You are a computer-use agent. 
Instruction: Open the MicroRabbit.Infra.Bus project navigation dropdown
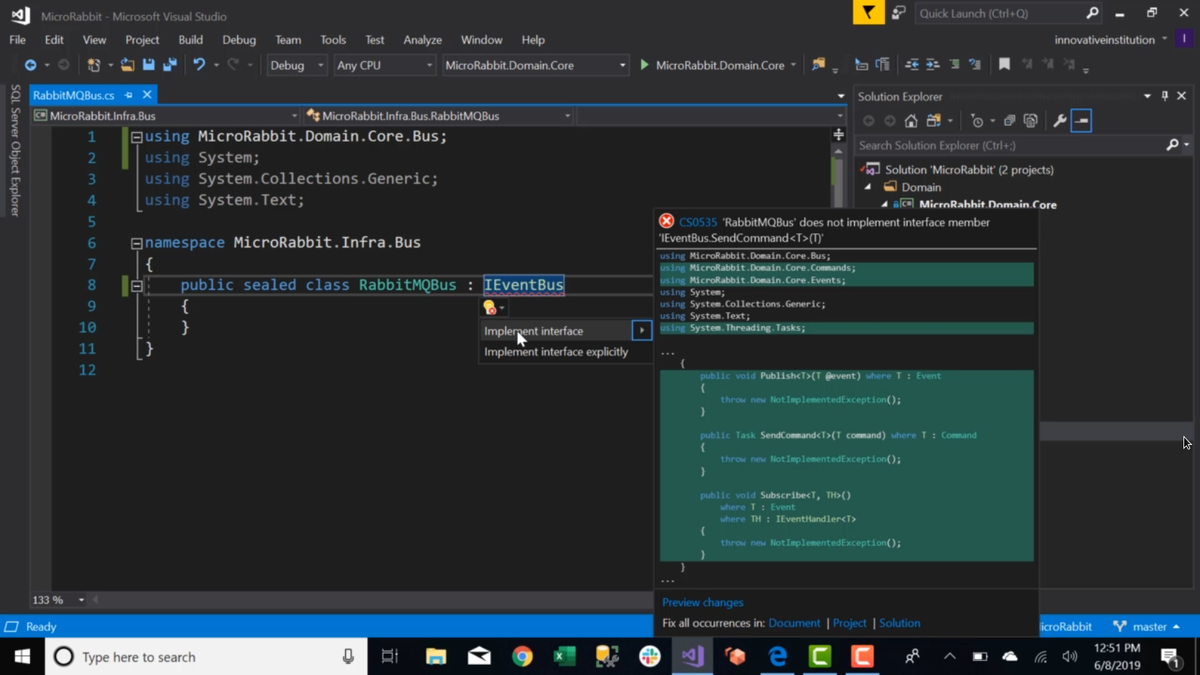click(294, 116)
